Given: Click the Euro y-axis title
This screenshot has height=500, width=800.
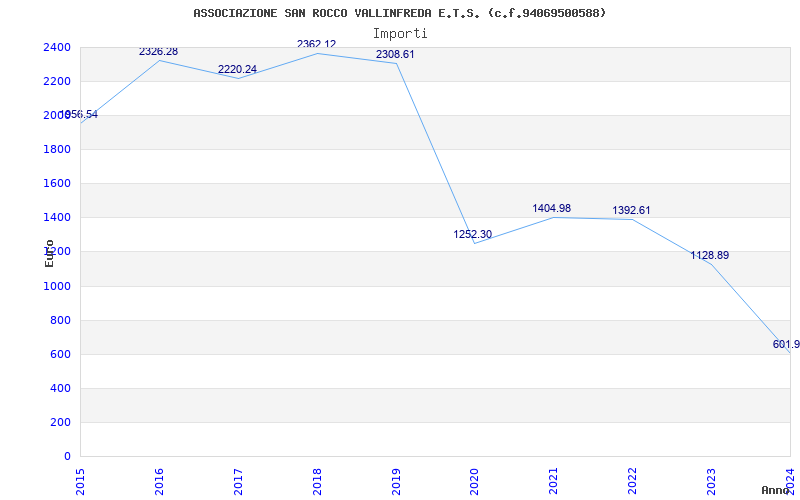Looking at the screenshot, I should (x=49, y=253).
